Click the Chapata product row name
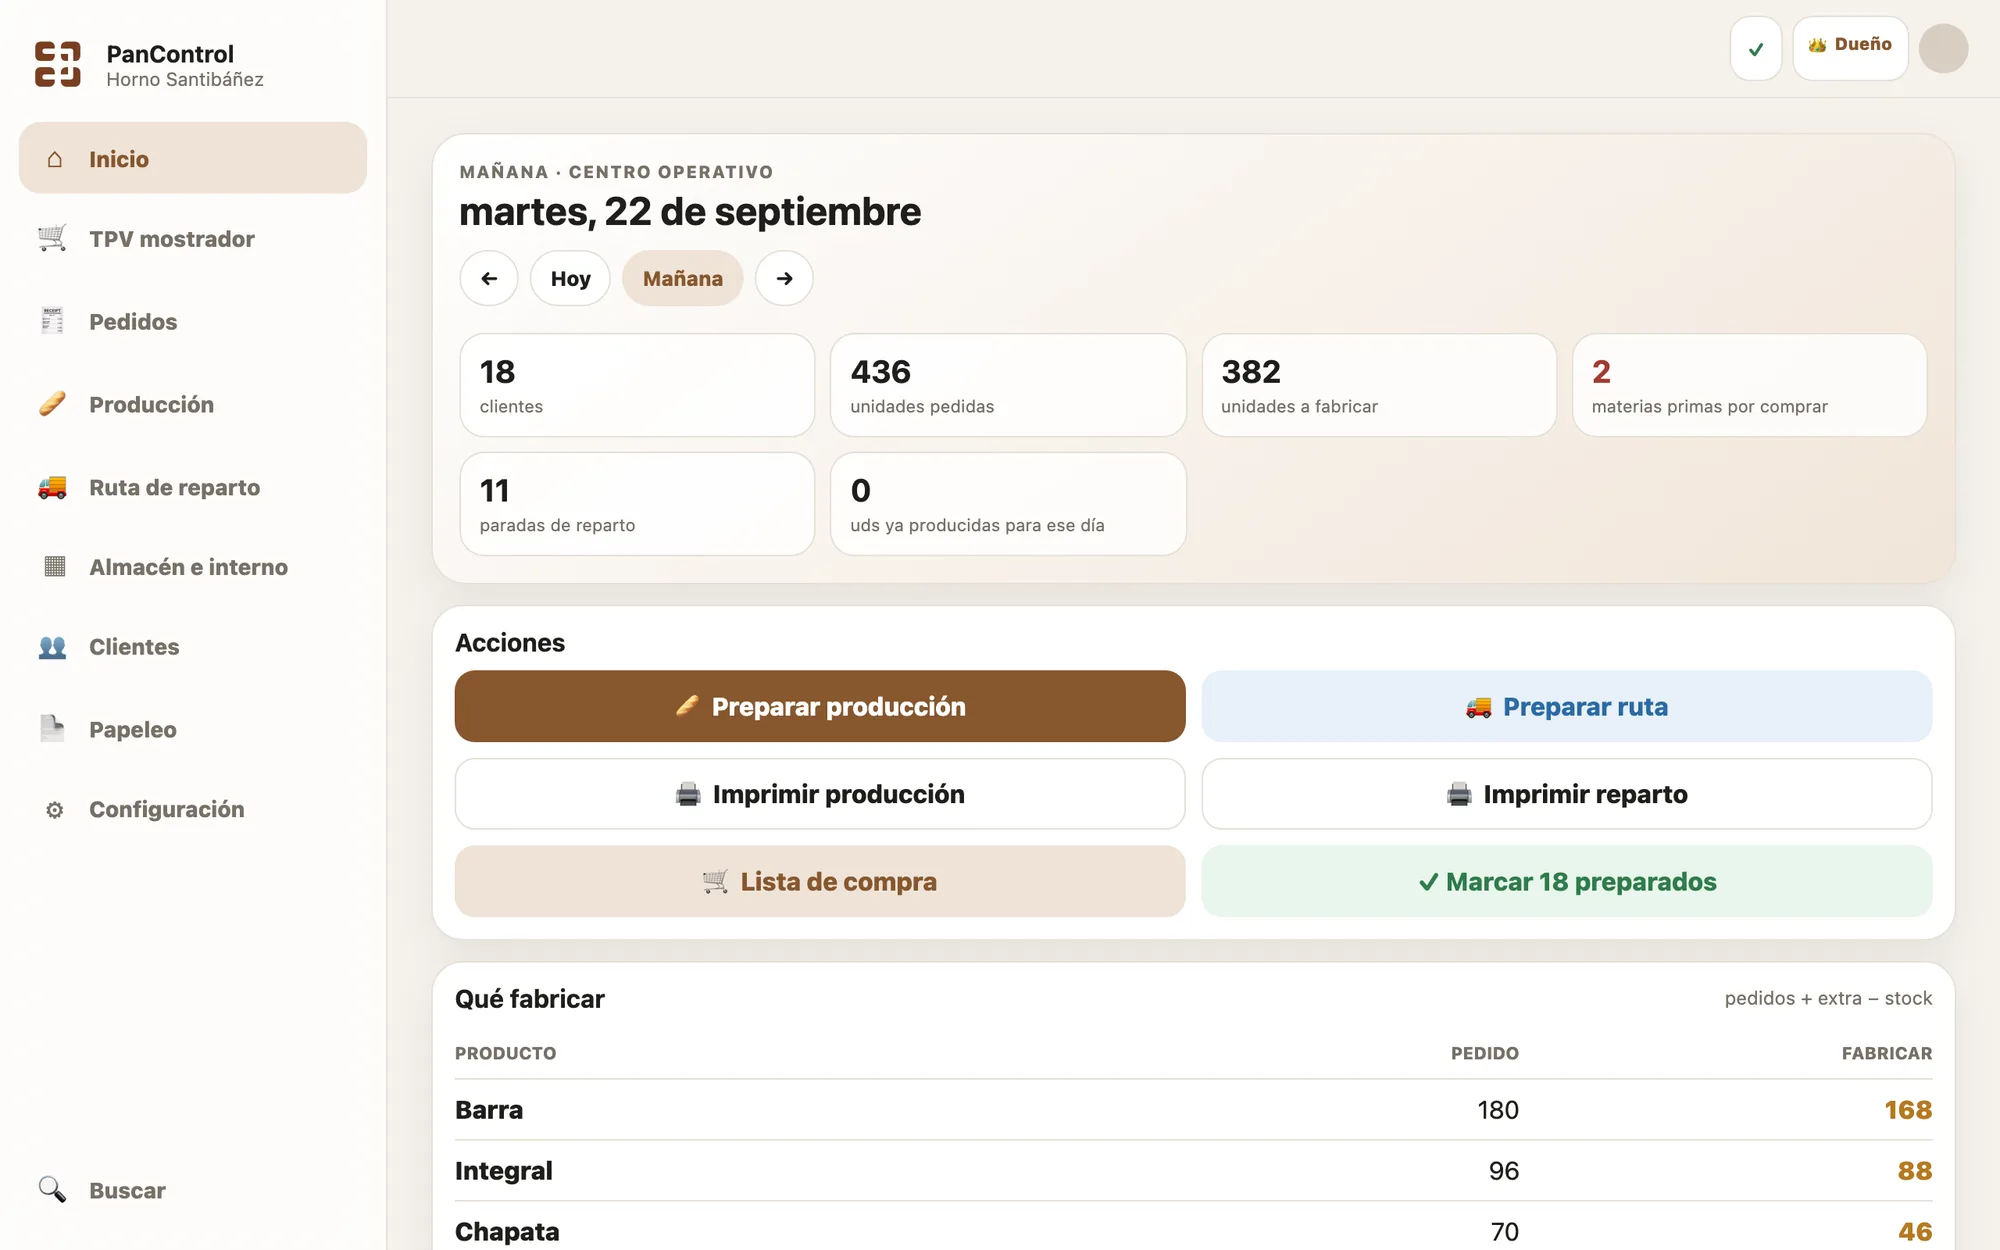 point(507,1232)
